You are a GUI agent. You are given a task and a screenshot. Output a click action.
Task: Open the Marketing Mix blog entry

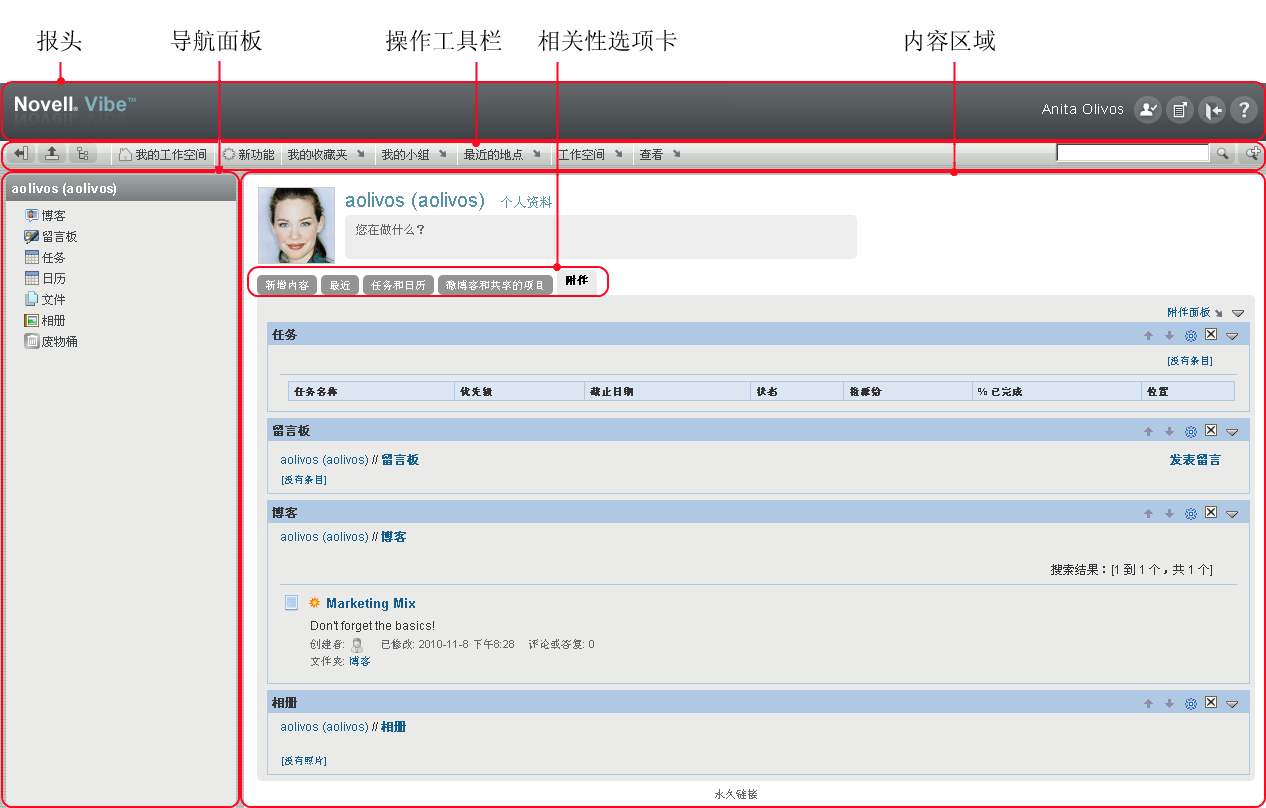click(x=371, y=603)
